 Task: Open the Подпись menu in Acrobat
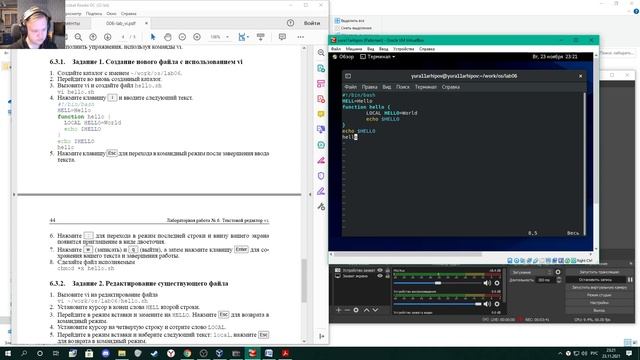pos(94,14)
